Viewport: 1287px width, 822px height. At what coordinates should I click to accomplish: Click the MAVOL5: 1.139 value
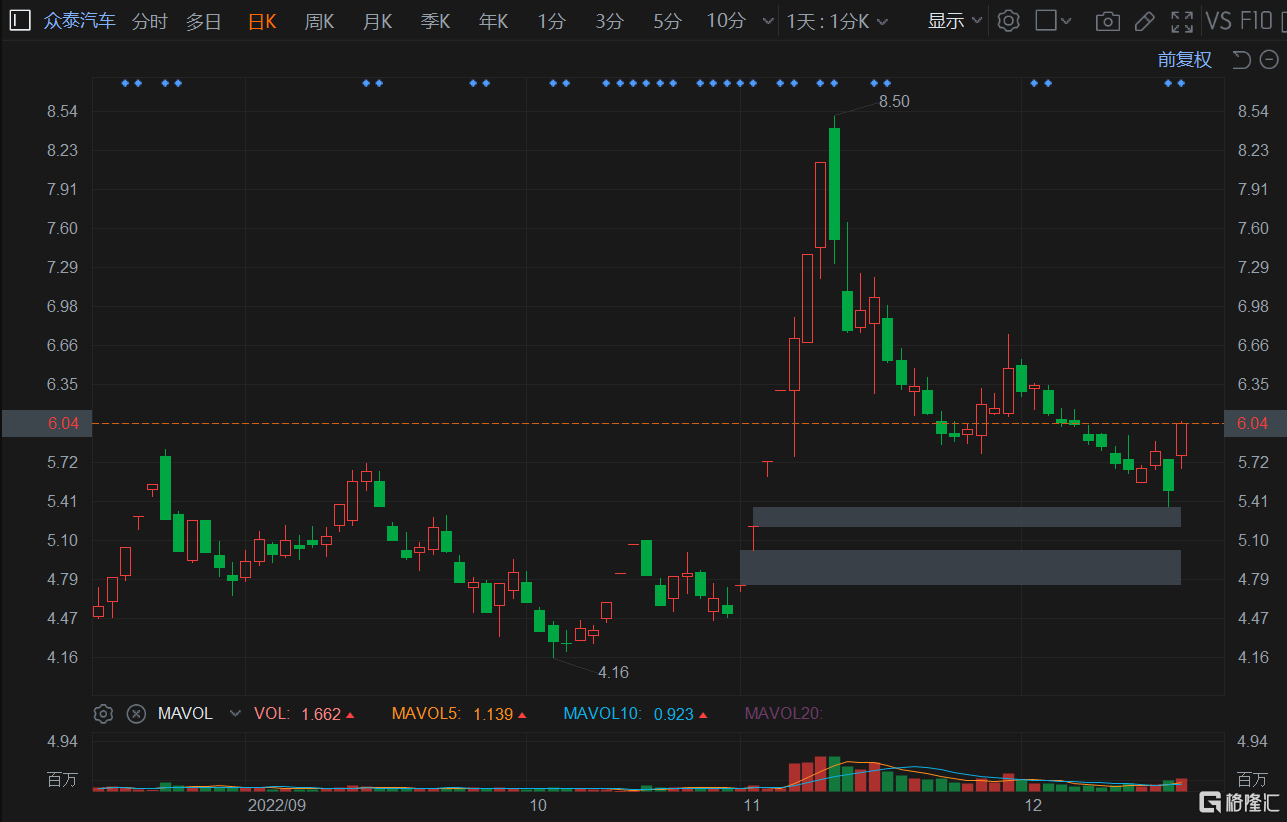click(457, 714)
